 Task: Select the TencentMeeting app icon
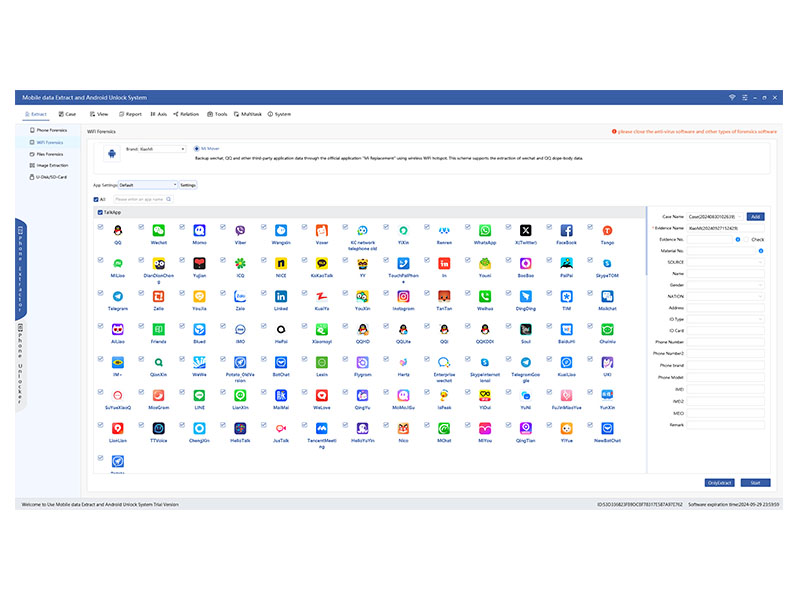[x=322, y=429]
